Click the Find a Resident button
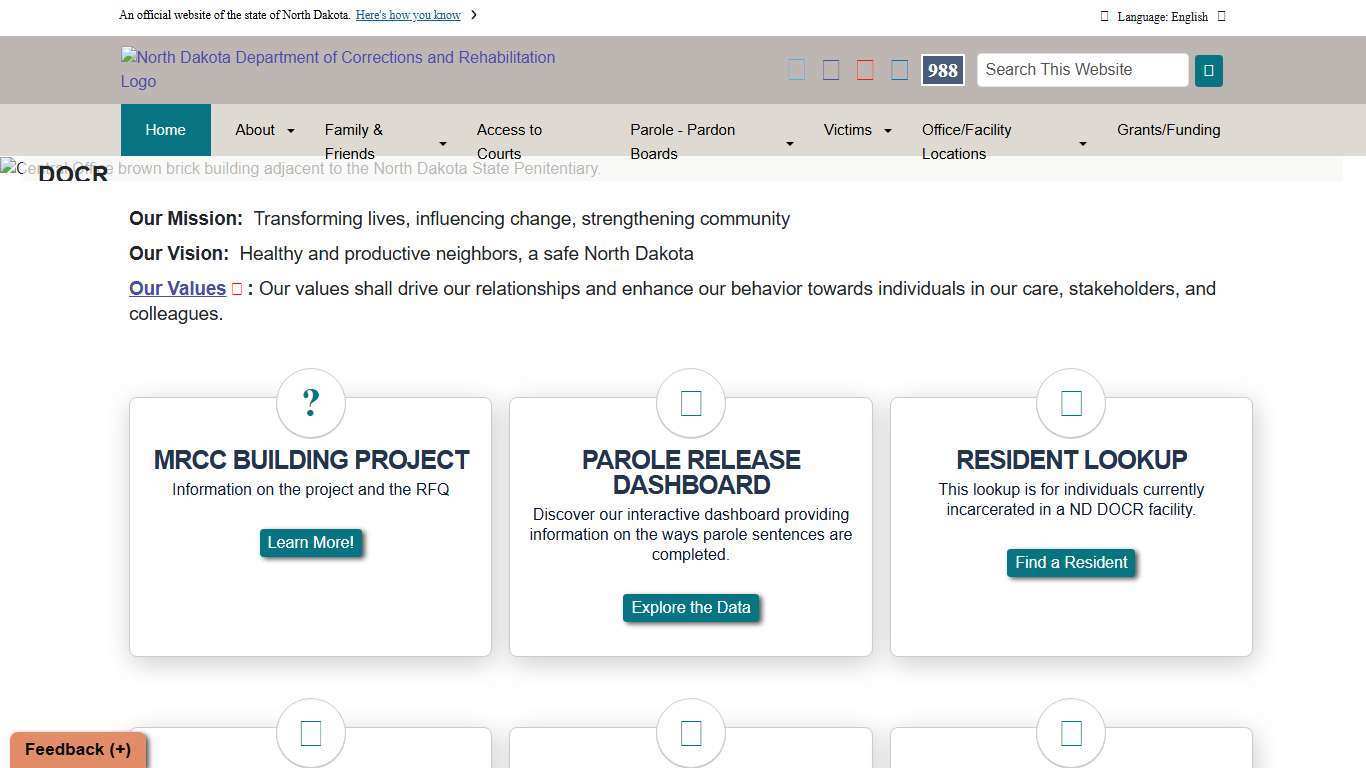The image size is (1366, 768). 1071,563
